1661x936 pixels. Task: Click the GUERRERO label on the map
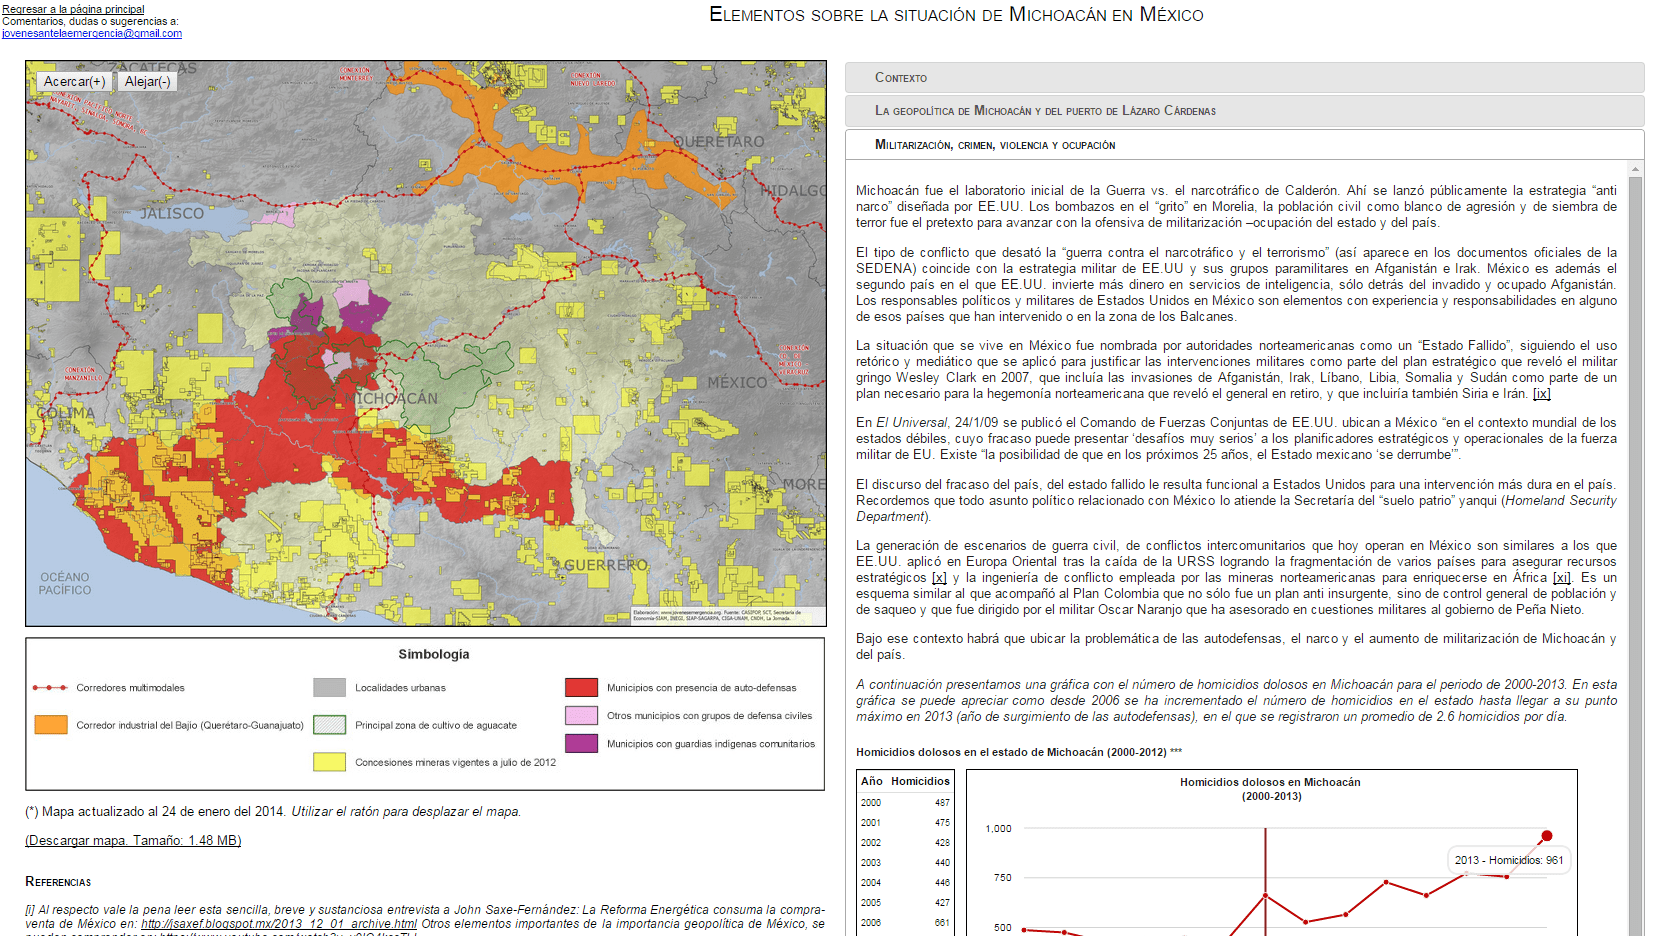point(606,565)
